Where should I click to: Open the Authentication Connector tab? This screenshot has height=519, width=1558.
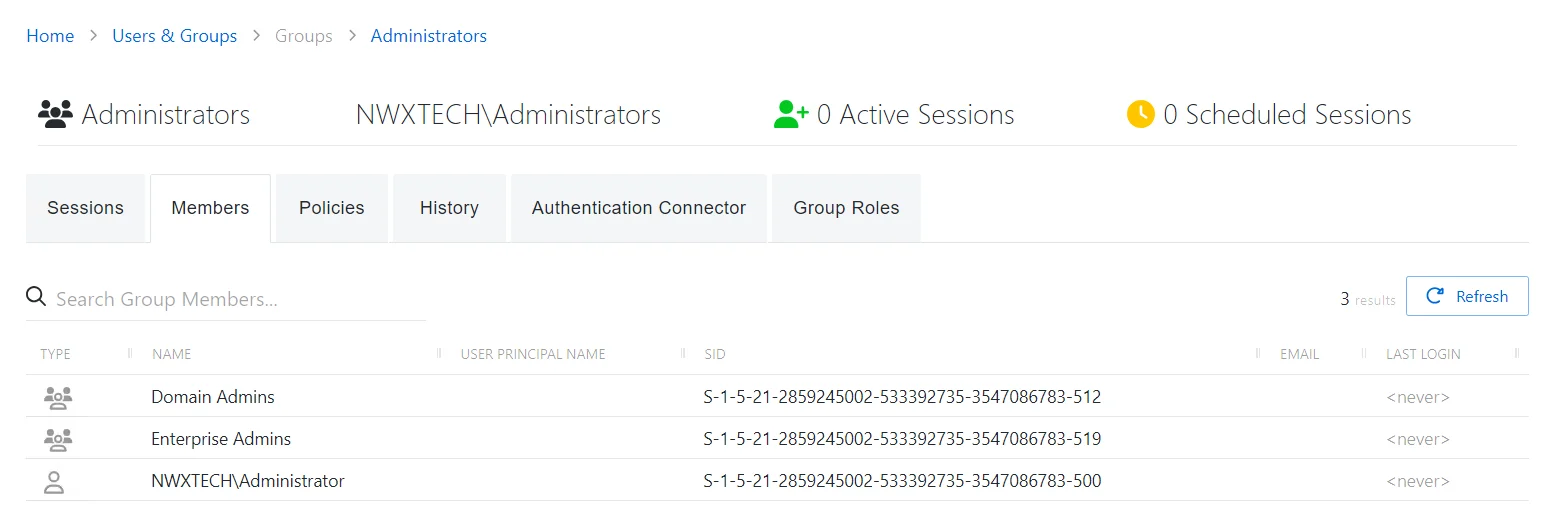tap(639, 208)
